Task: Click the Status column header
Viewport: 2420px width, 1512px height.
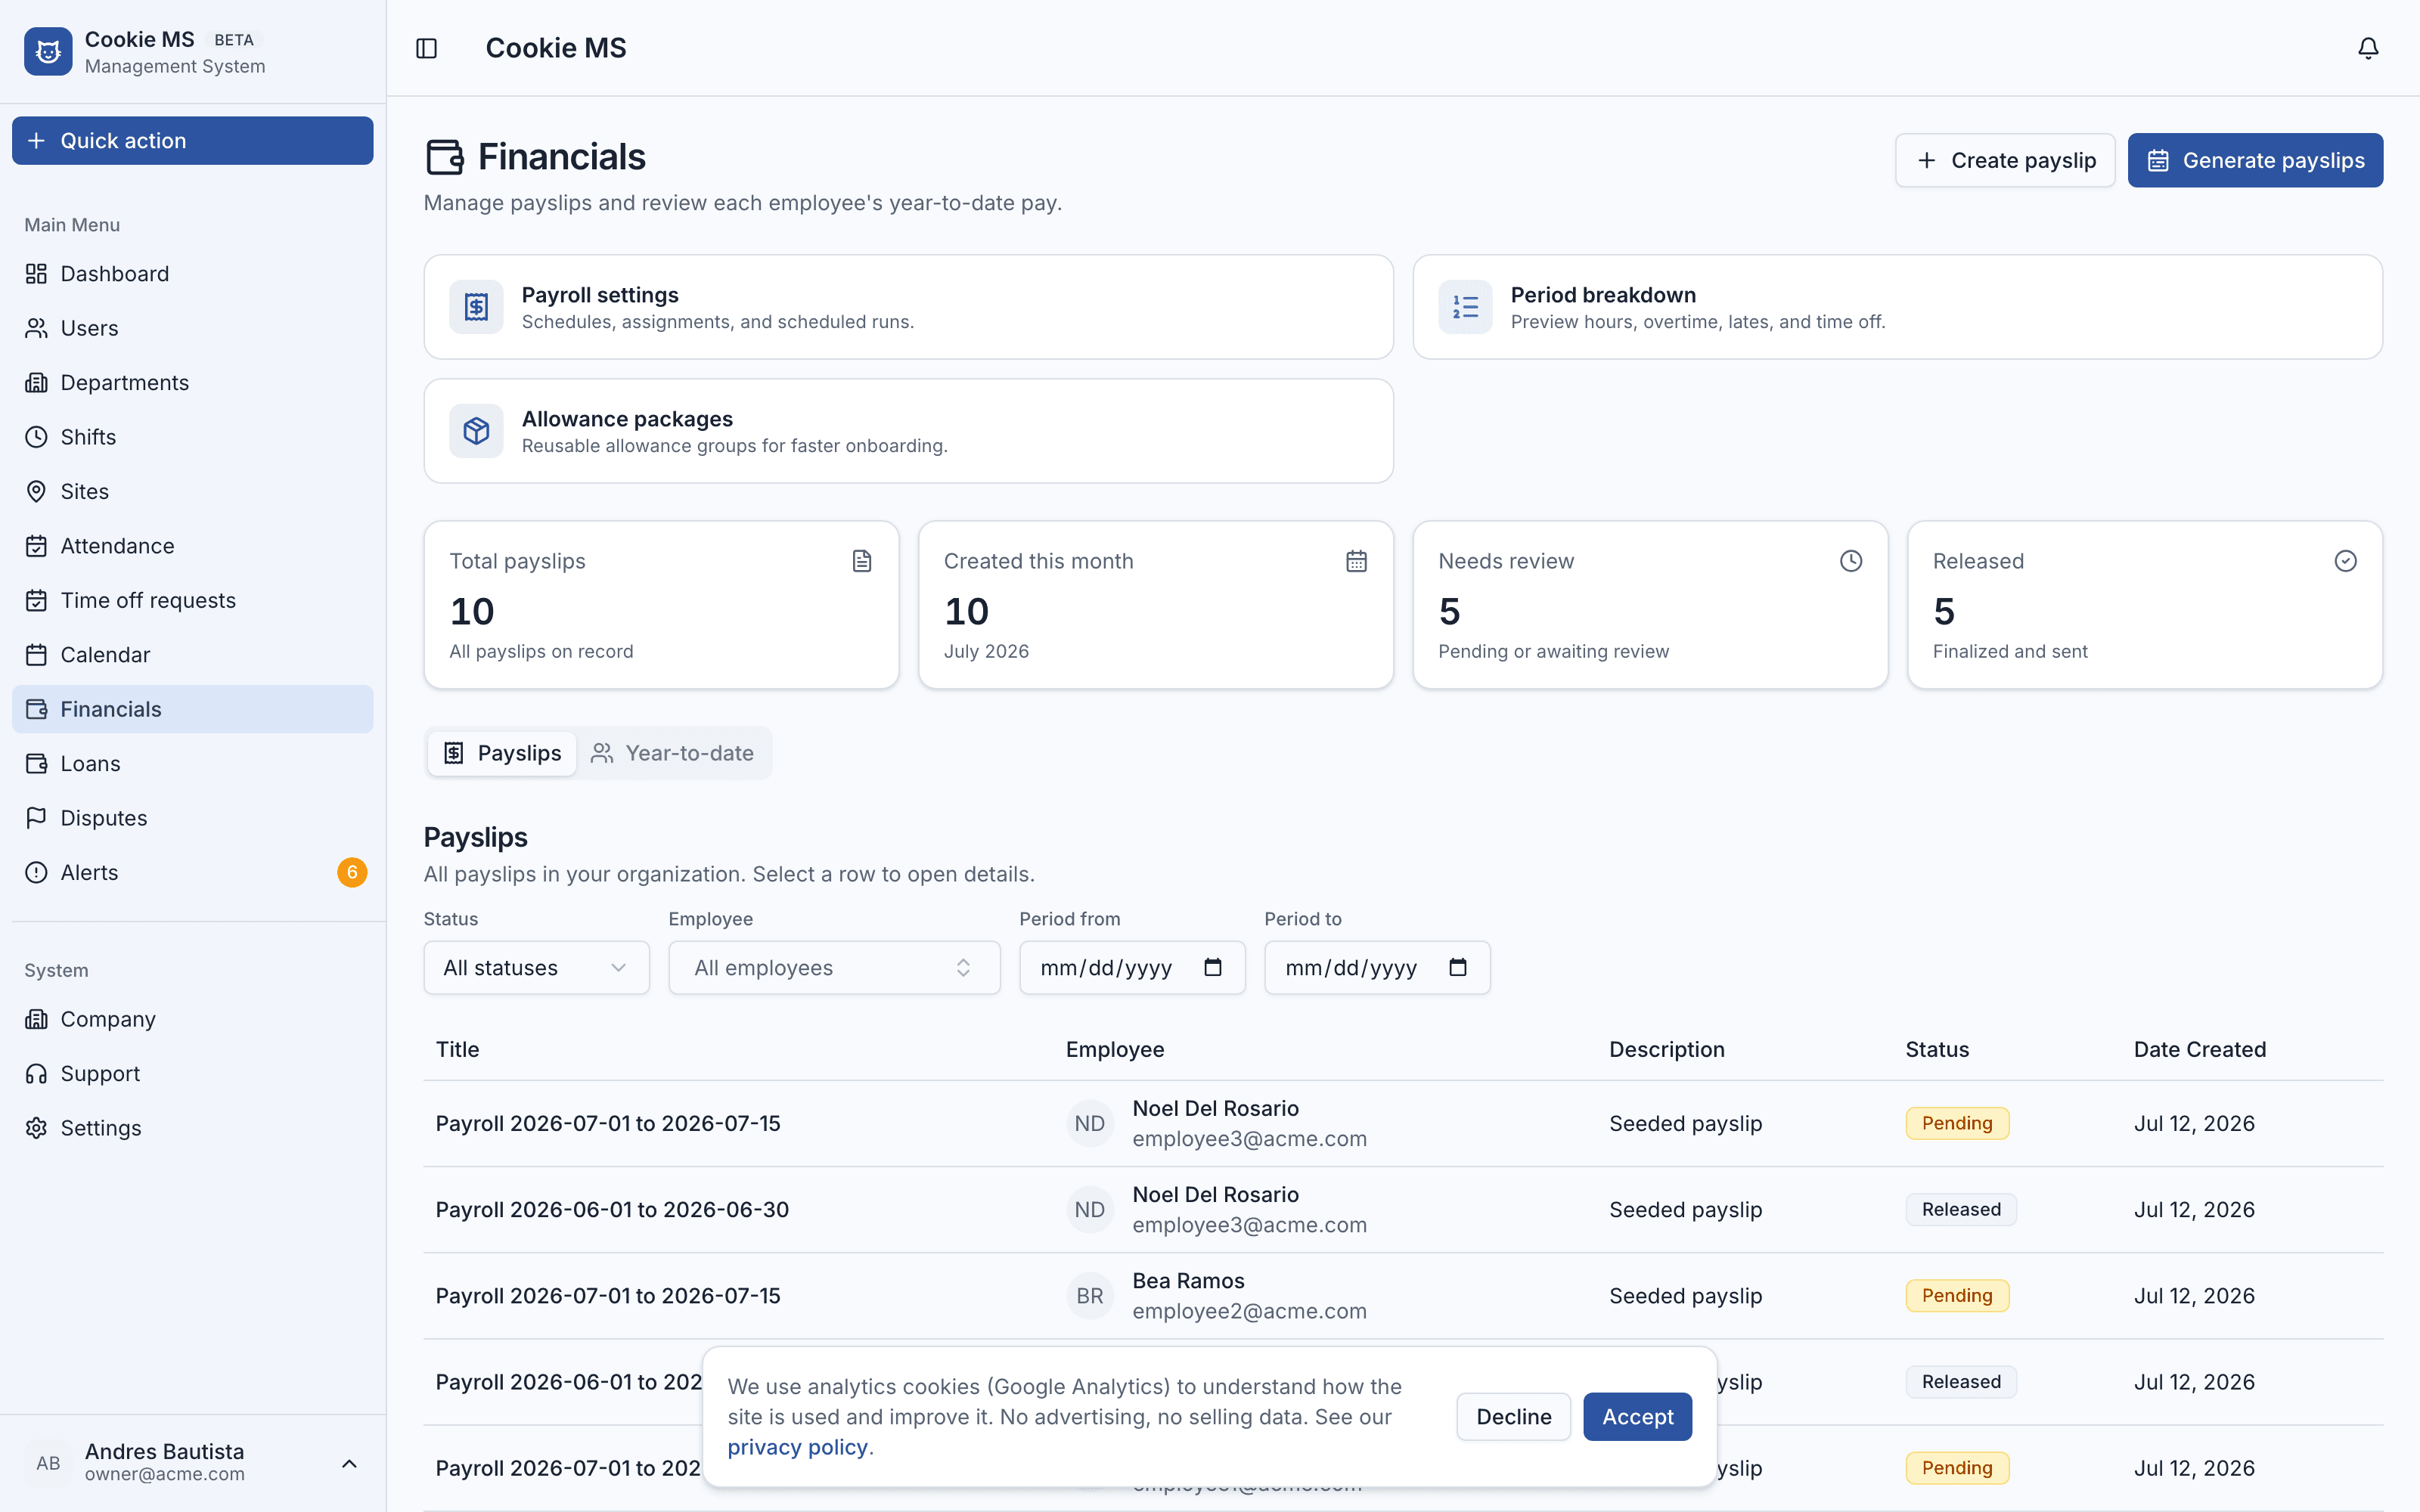Action: coord(1937,1049)
